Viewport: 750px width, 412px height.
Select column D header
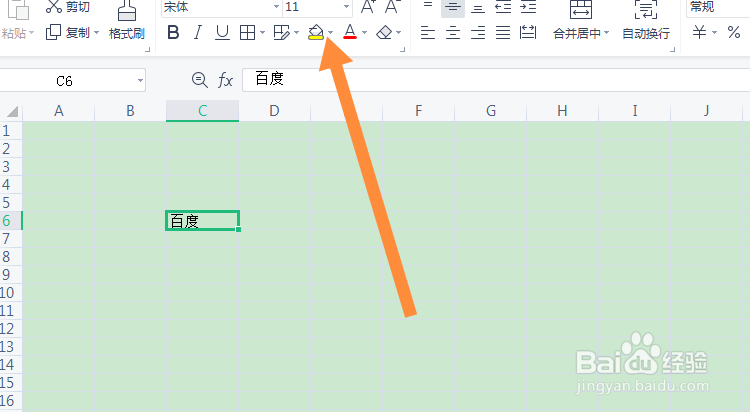tap(275, 111)
